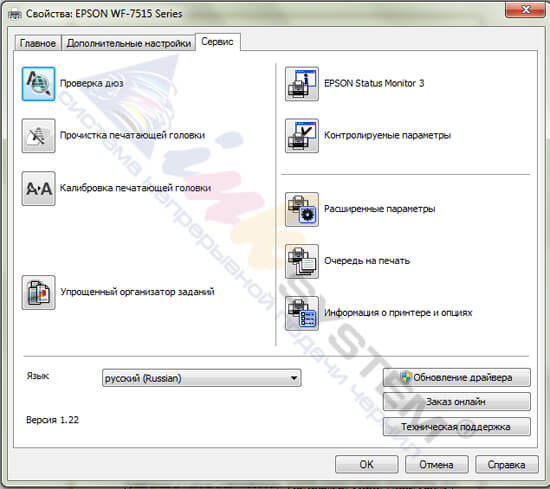550x489 pixels.
Task: Click the printer icon in the title bar
Action: coord(15,14)
